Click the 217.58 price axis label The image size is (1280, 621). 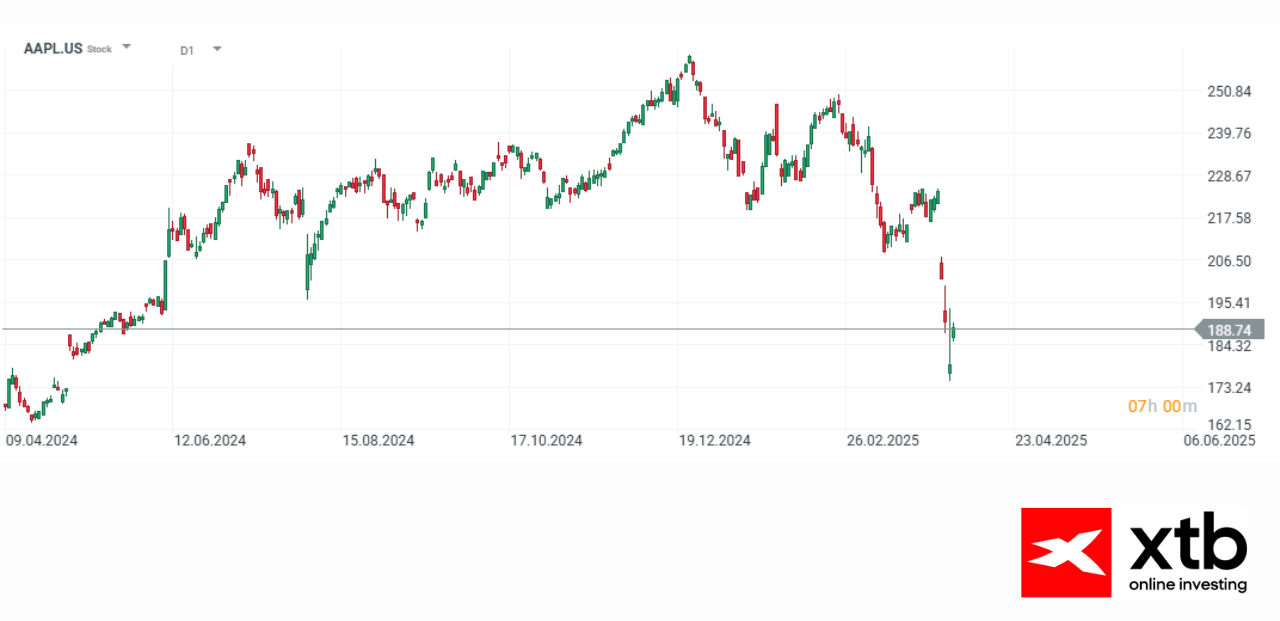pyautogui.click(x=1230, y=219)
